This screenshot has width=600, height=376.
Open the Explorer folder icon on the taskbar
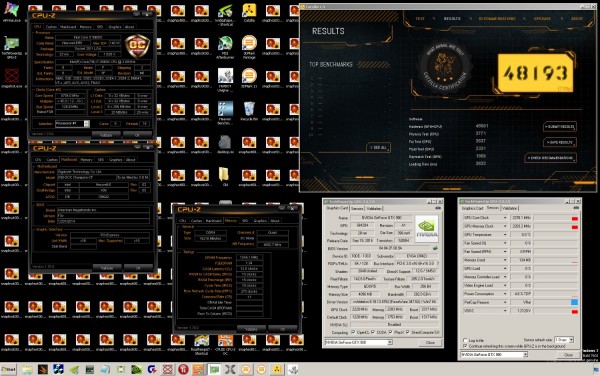[27, 369]
